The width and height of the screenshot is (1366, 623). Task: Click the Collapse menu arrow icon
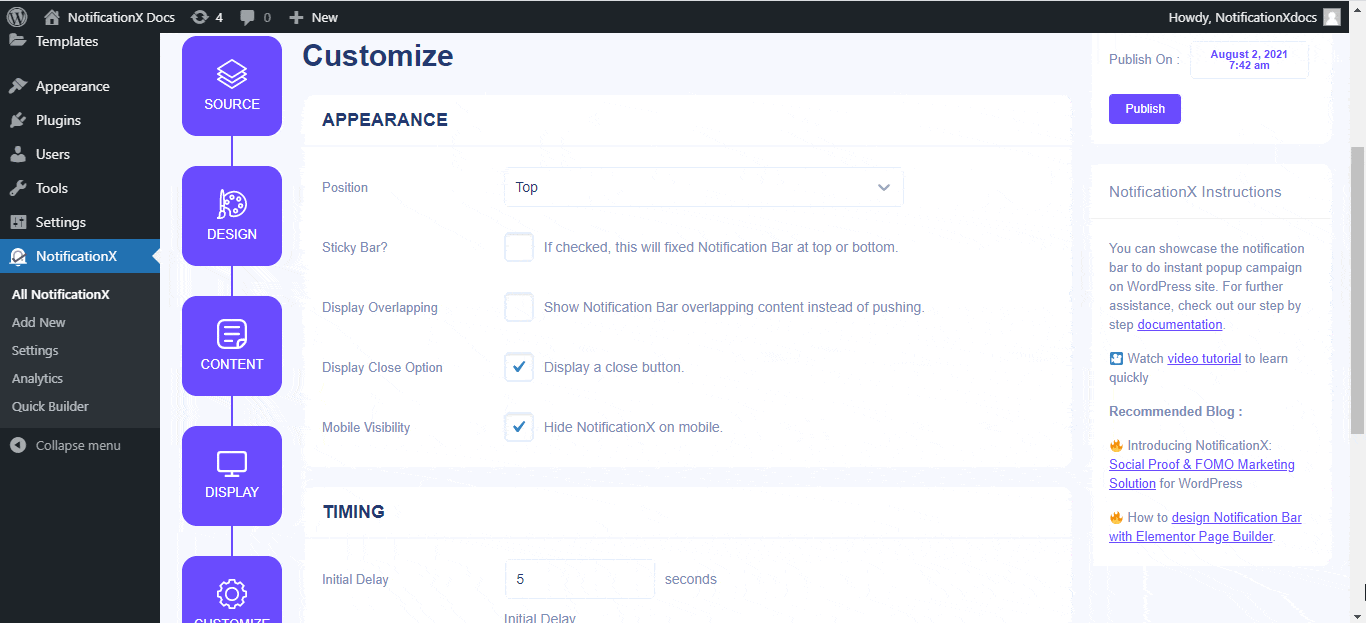(x=18, y=445)
